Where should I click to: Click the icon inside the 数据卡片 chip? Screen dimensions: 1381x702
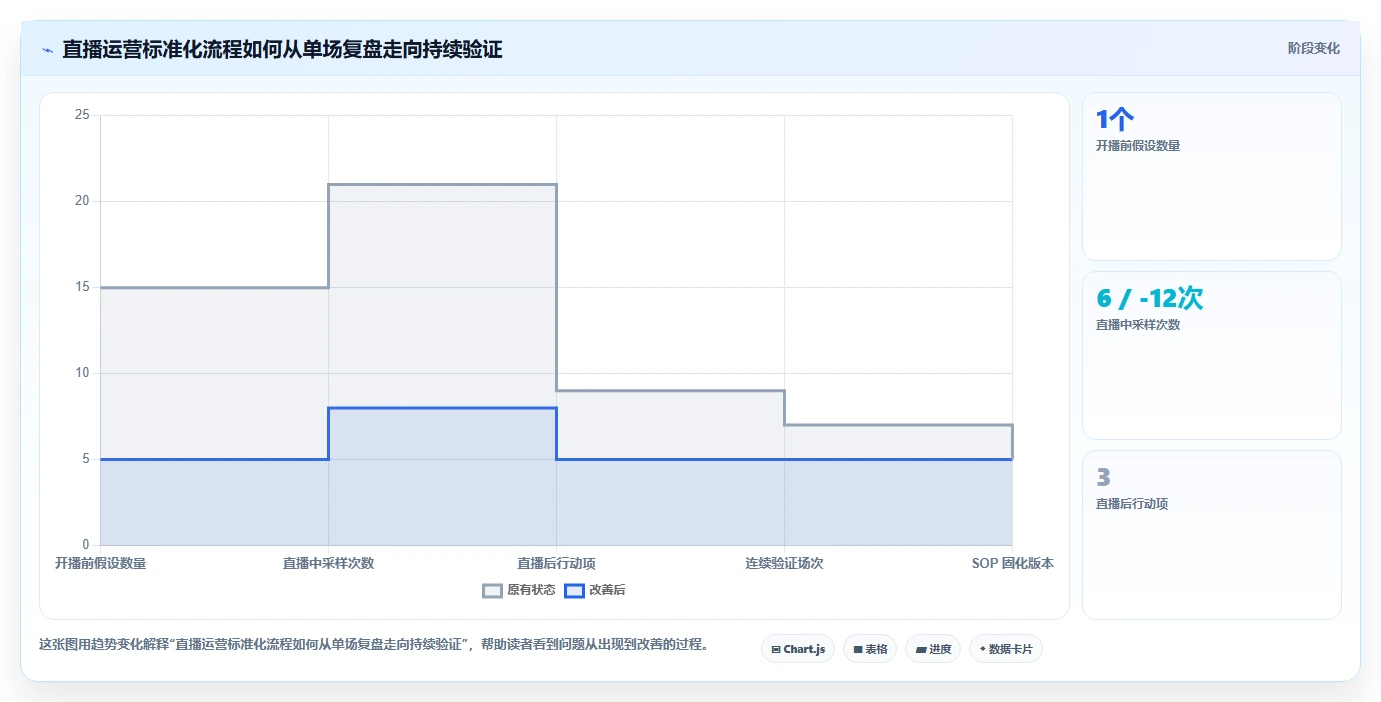(x=983, y=650)
